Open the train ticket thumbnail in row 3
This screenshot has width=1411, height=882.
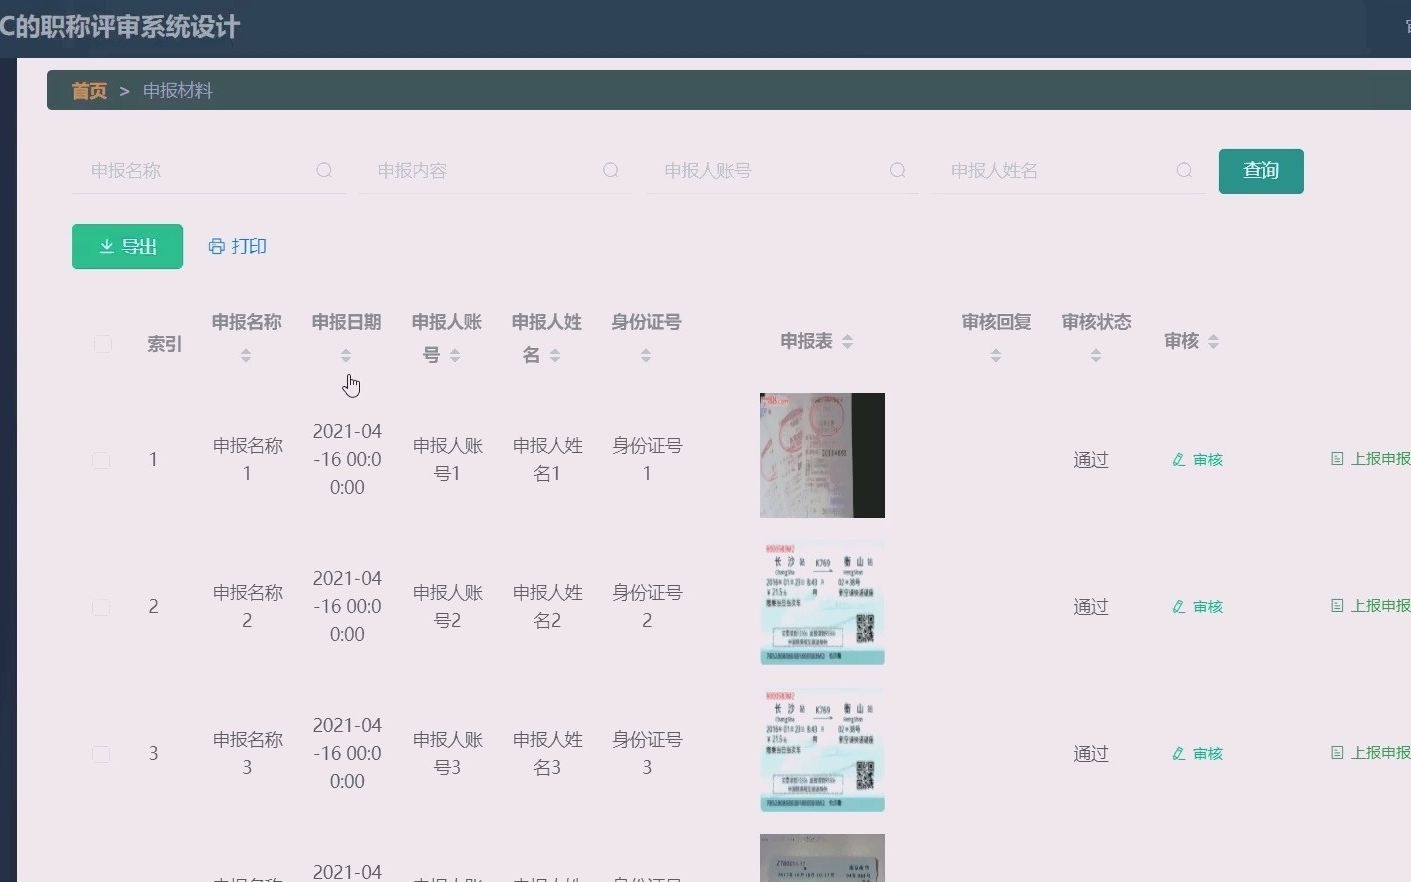822,749
